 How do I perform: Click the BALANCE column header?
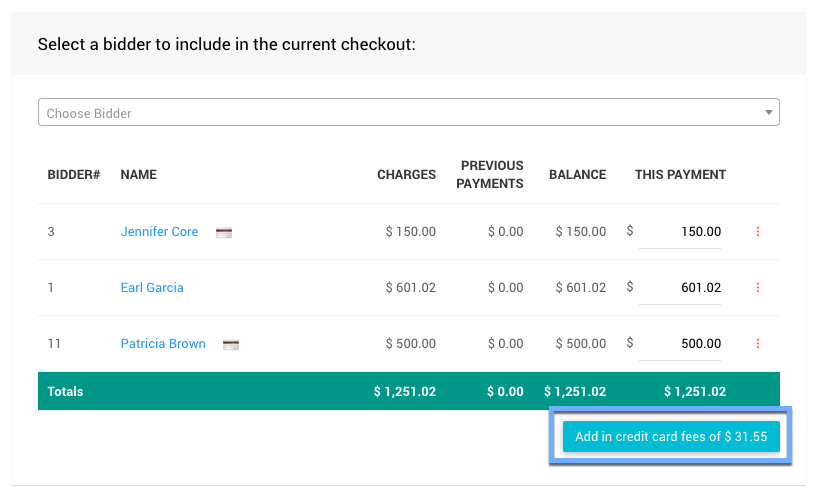577,175
